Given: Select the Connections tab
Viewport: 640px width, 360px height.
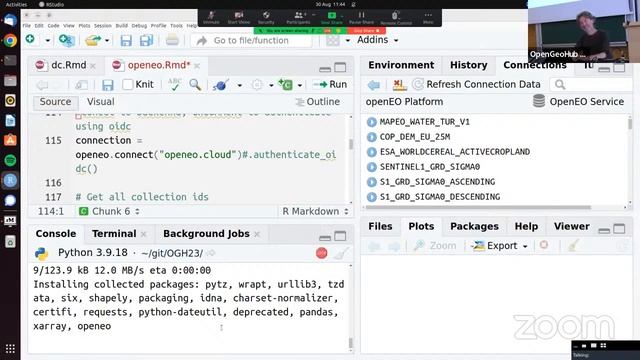Looking at the screenshot, I should click(535, 65).
